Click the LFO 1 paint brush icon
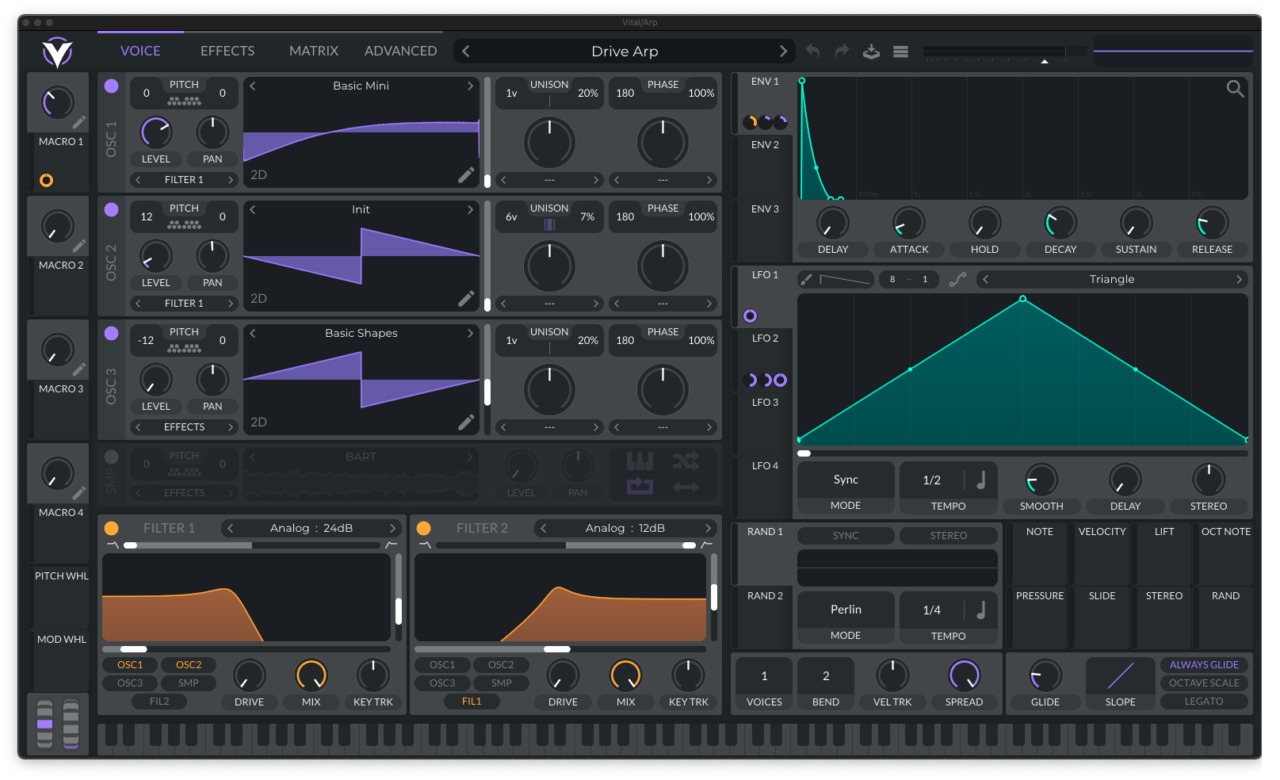Image resolution: width=1280 pixels, height=780 pixels. click(x=806, y=280)
